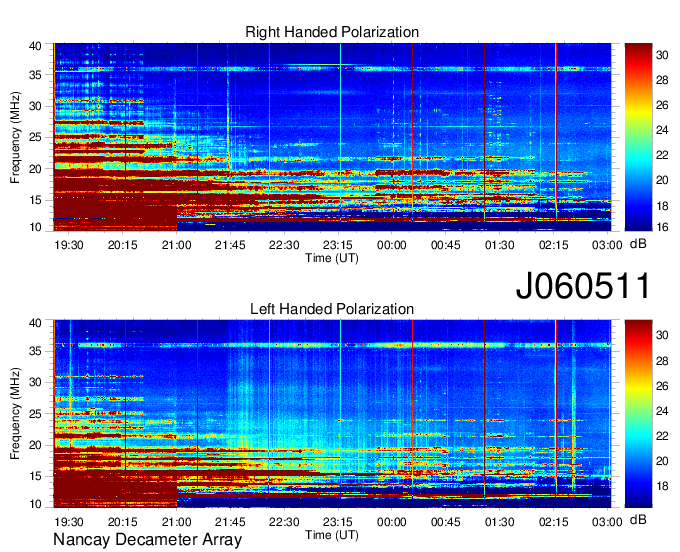Click 'Frequency (MHz)' axis label of right-handed plot
Screen dimensions: 680x552
point(15,137)
